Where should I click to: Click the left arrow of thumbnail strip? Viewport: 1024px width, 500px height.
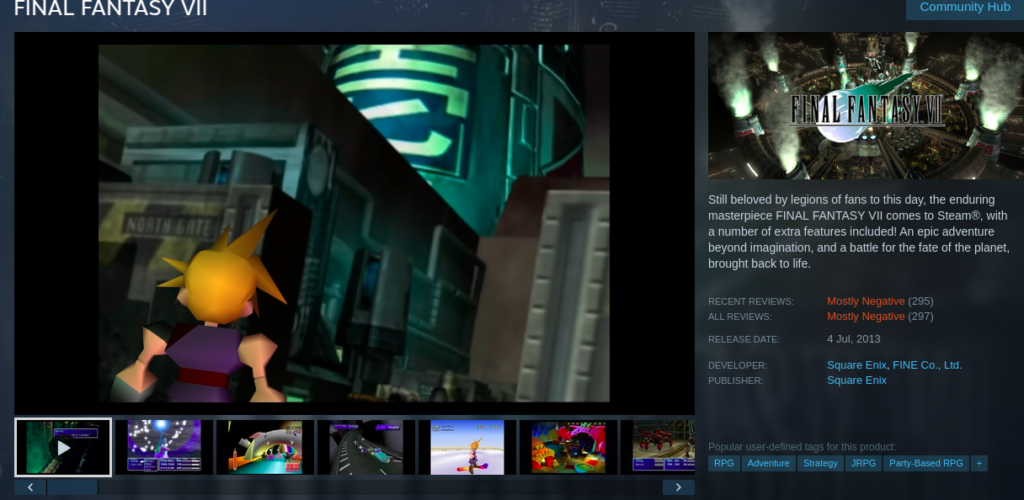tap(30, 487)
